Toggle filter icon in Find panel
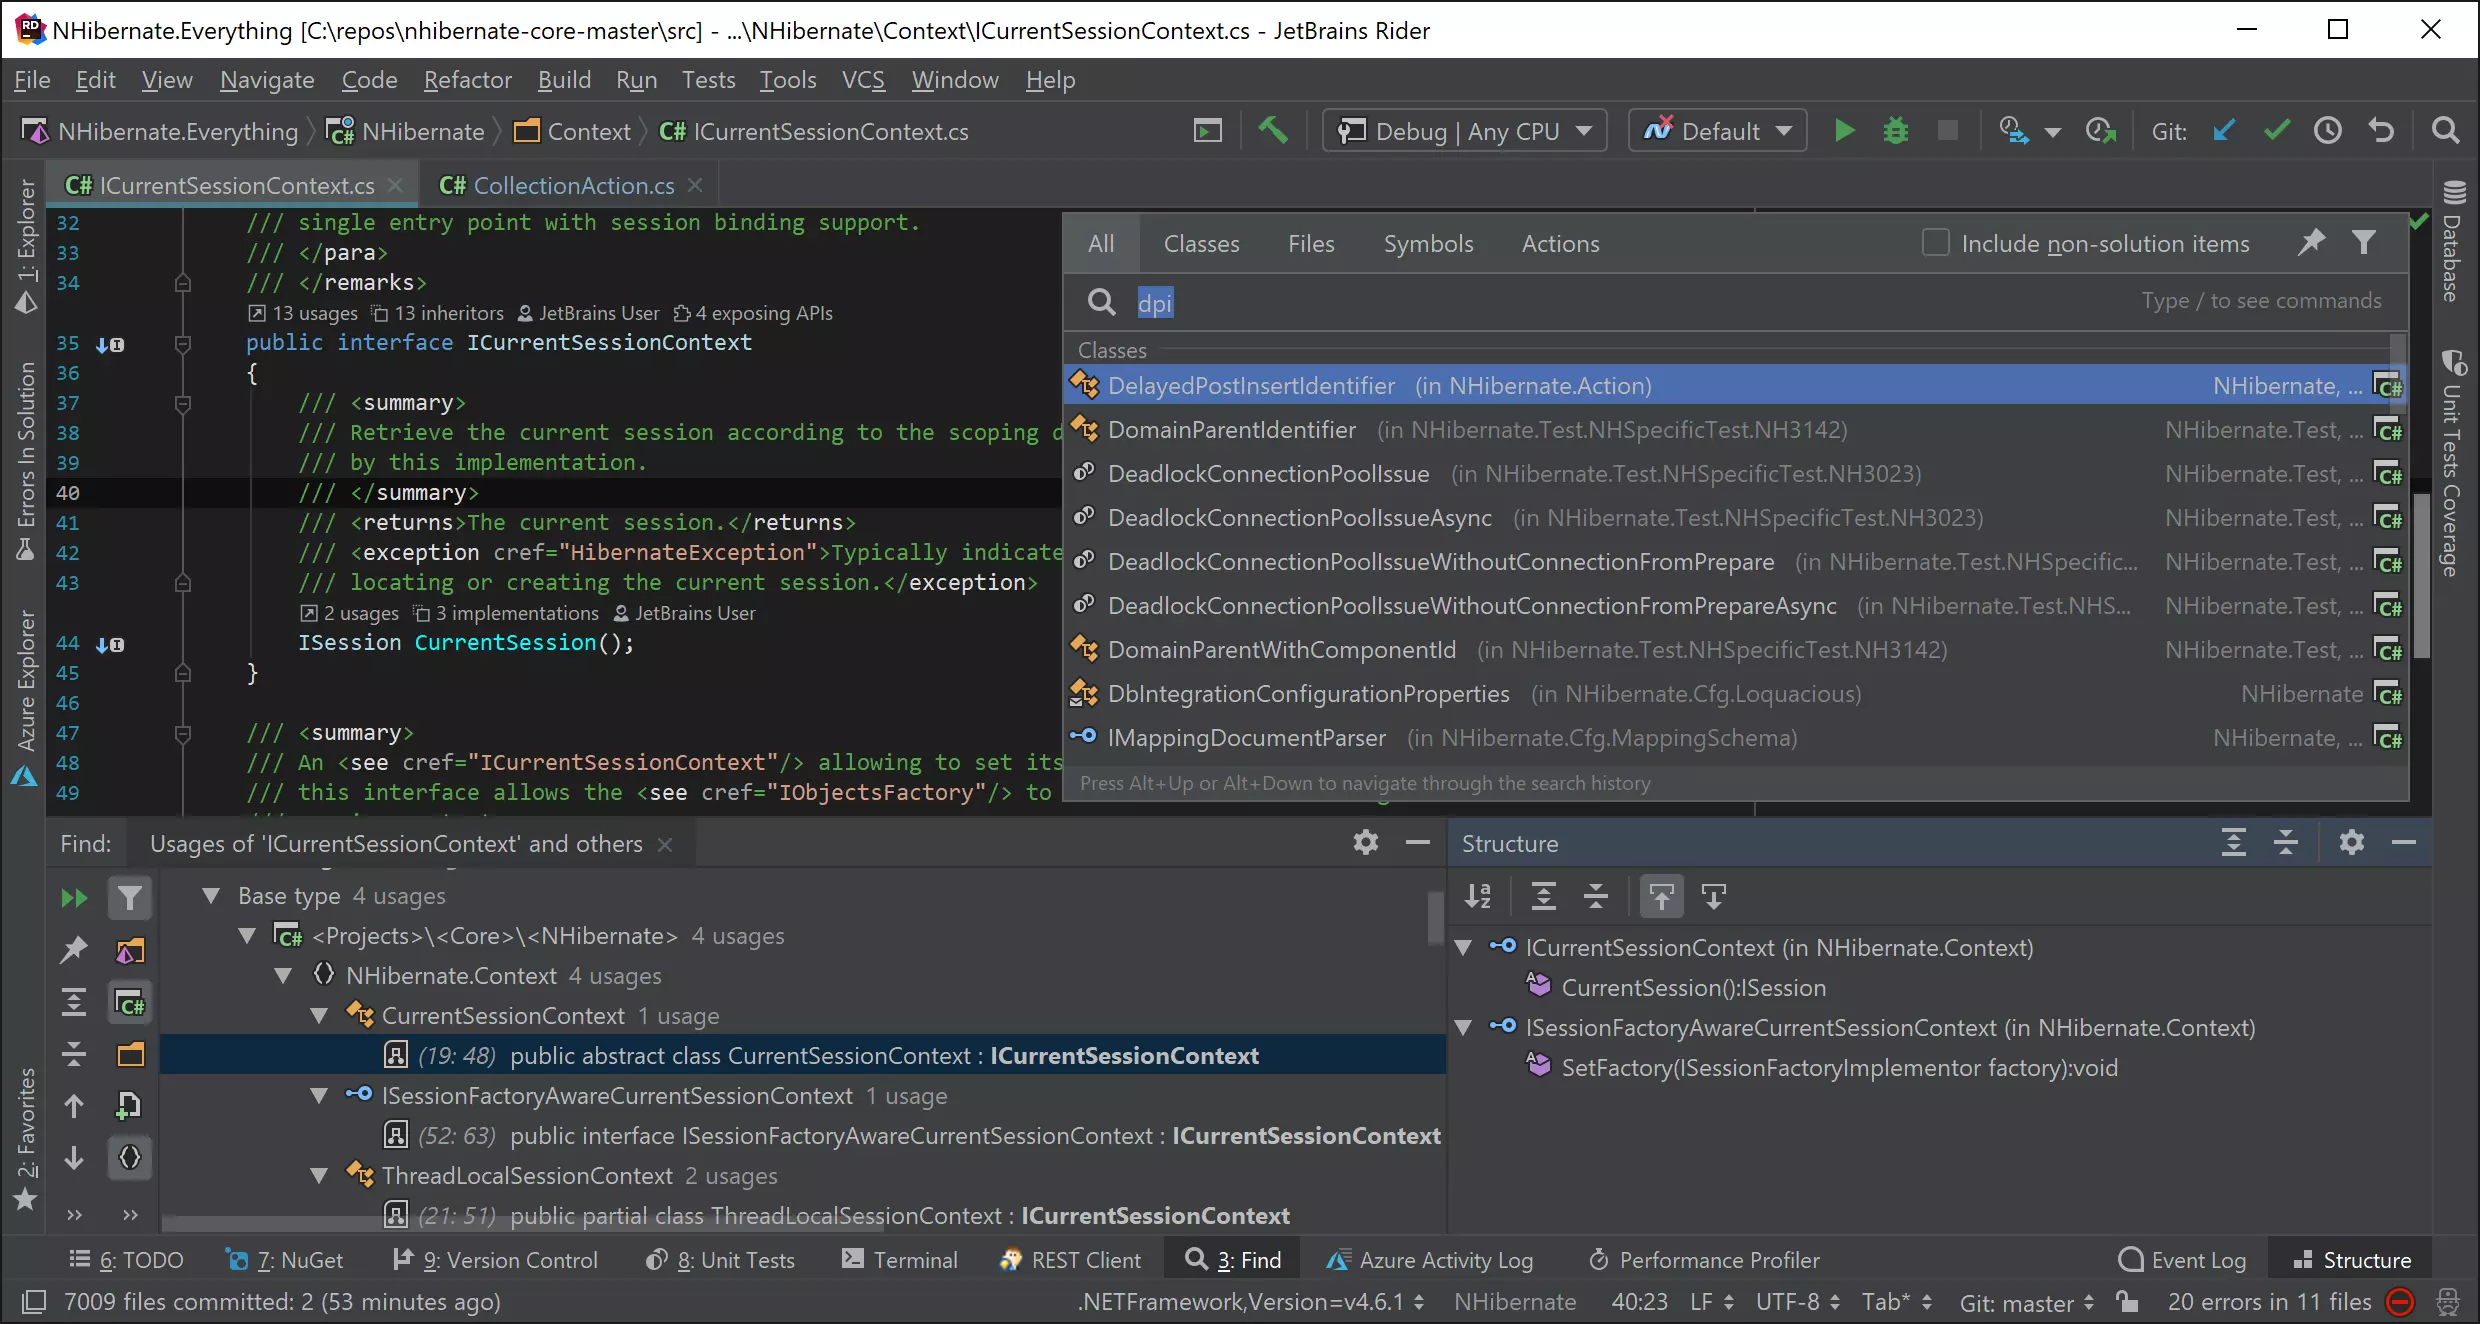Image resolution: width=2480 pixels, height=1324 pixels. click(130, 897)
